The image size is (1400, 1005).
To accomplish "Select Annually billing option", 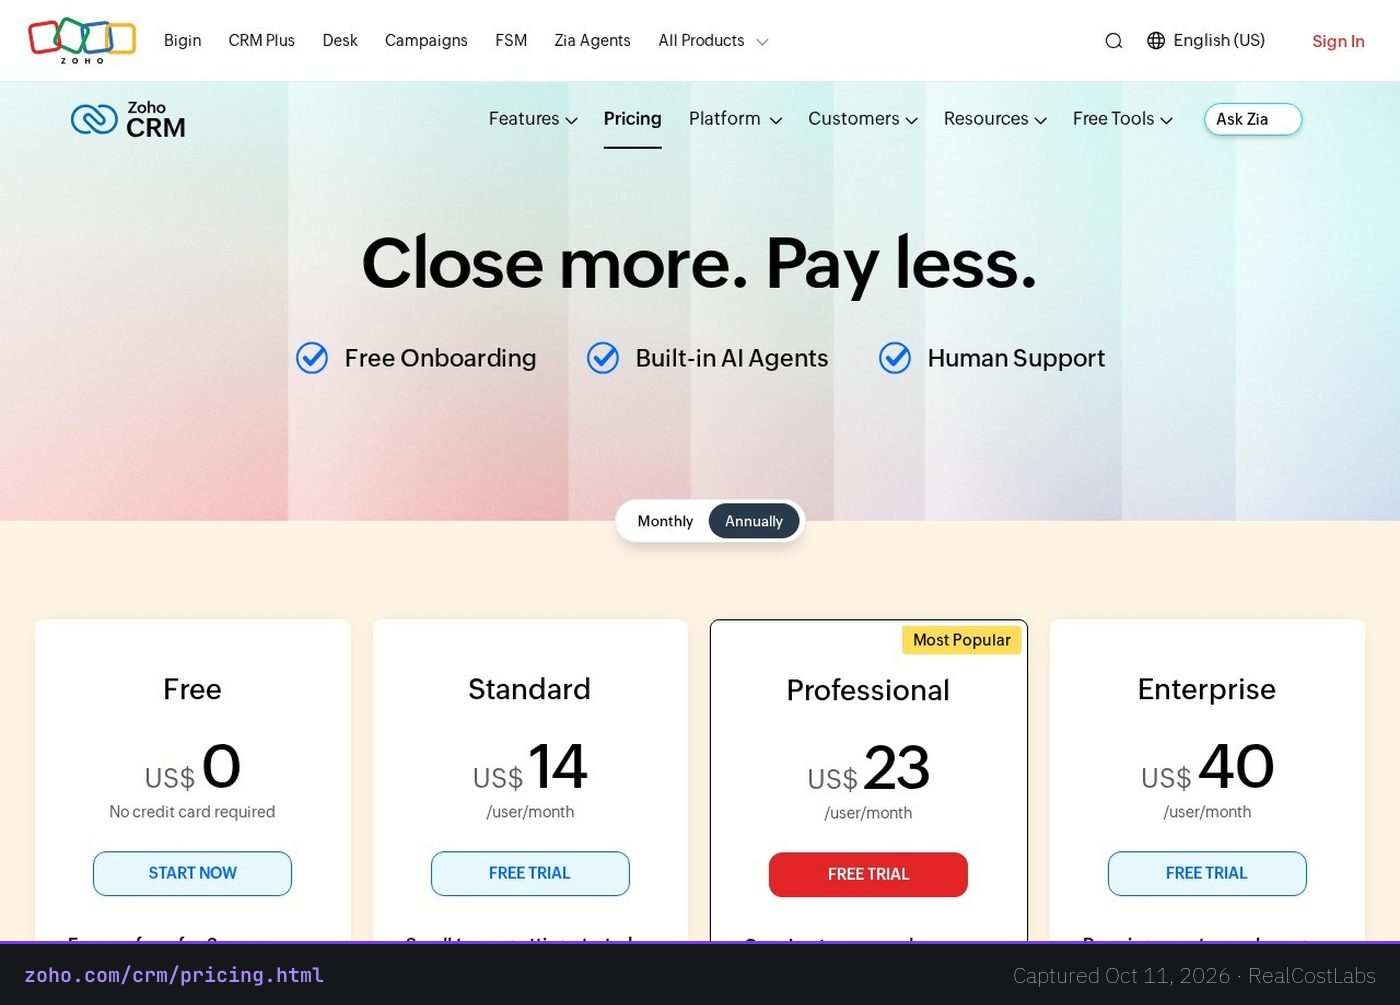I will pos(754,521).
